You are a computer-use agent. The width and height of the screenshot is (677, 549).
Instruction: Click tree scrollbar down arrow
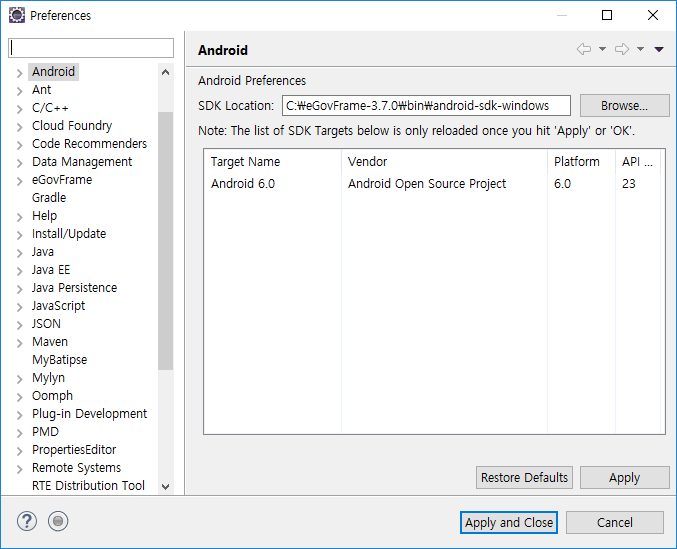pos(165,486)
